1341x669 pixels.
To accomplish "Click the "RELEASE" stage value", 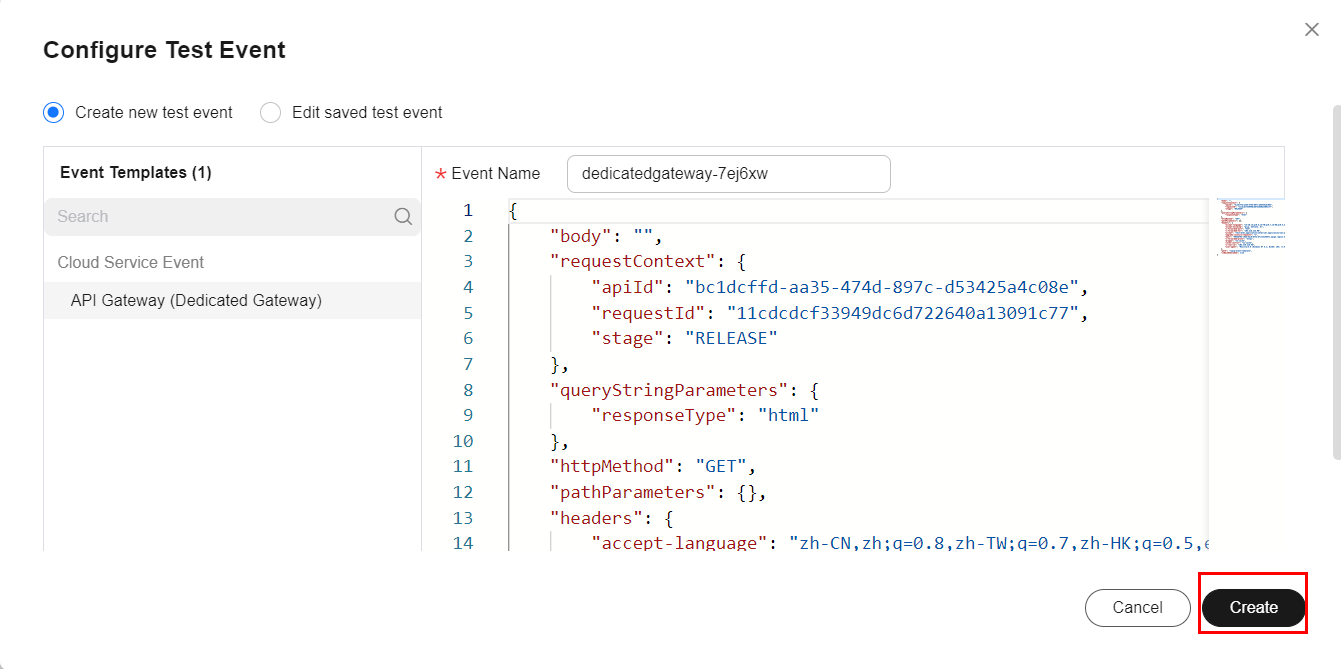I will 730,339.
